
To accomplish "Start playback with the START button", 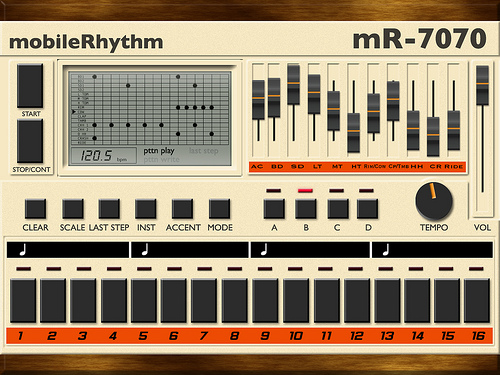I will tap(30, 86).
